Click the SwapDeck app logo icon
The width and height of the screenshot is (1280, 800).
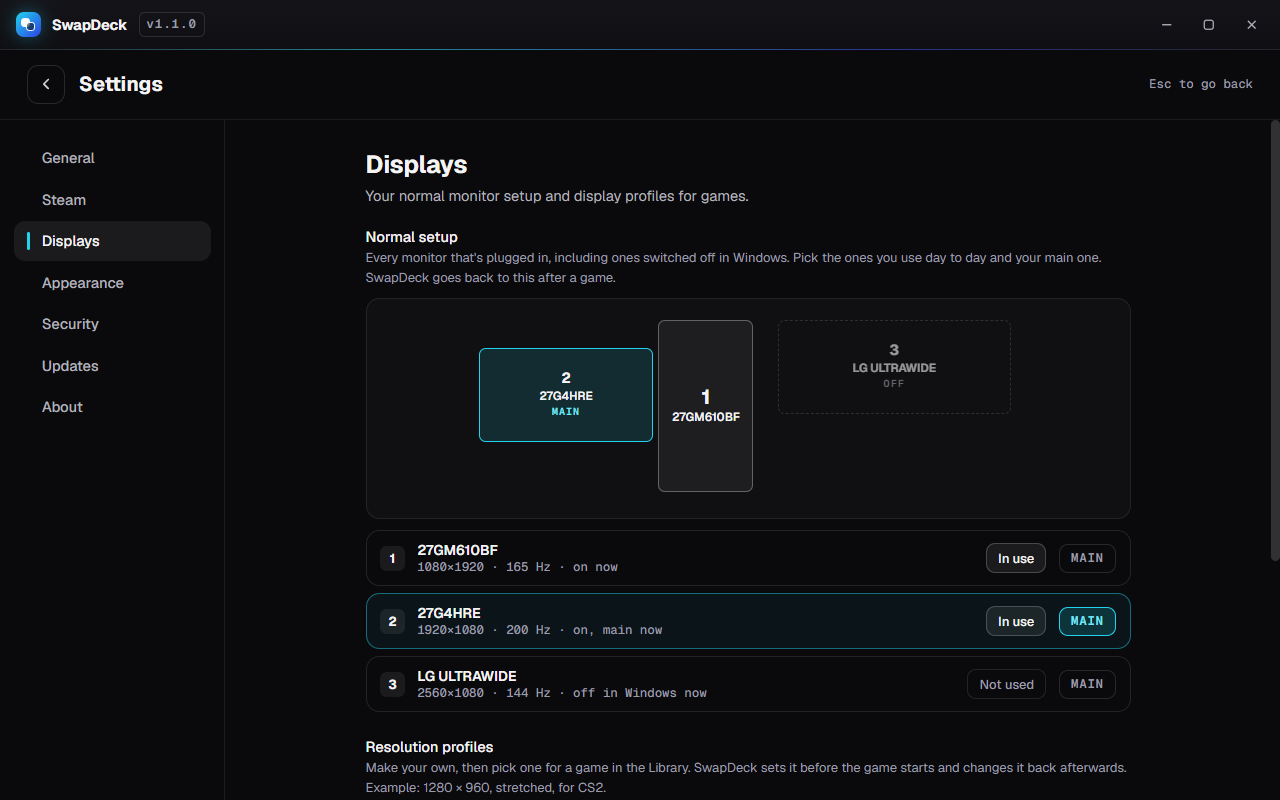tap(28, 24)
